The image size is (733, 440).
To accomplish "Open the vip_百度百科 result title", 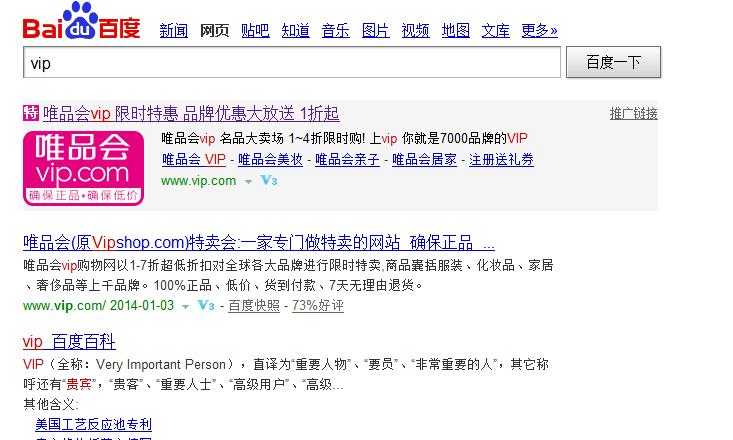I will (69, 342).
